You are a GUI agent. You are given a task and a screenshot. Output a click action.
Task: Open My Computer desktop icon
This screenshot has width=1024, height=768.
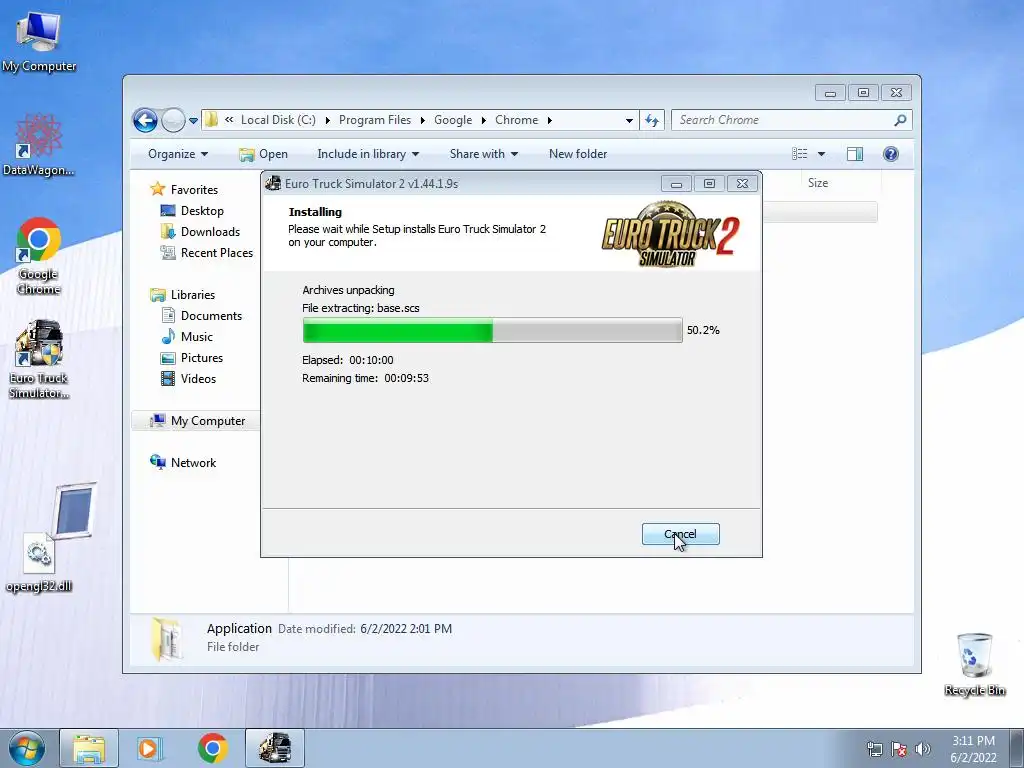tap(39, 40)
